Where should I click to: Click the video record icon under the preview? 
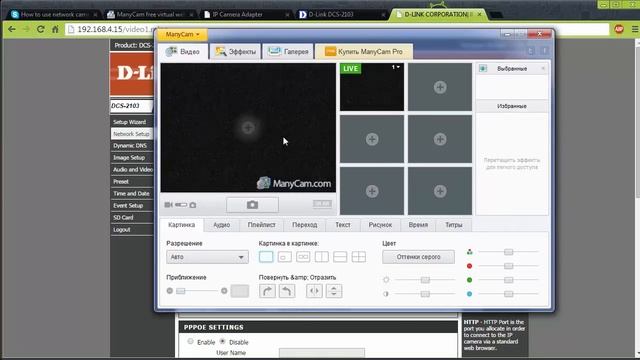168,204
